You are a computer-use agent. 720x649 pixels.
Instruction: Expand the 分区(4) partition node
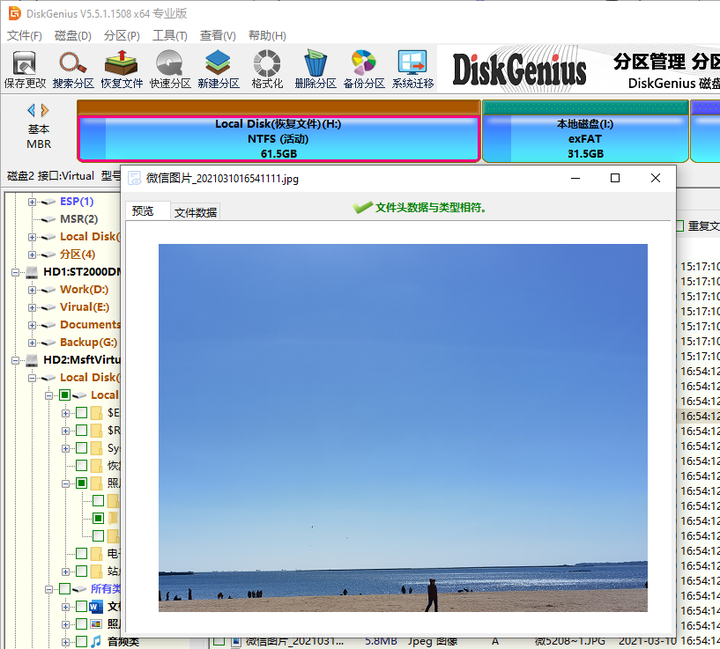(x=32, y=254)
